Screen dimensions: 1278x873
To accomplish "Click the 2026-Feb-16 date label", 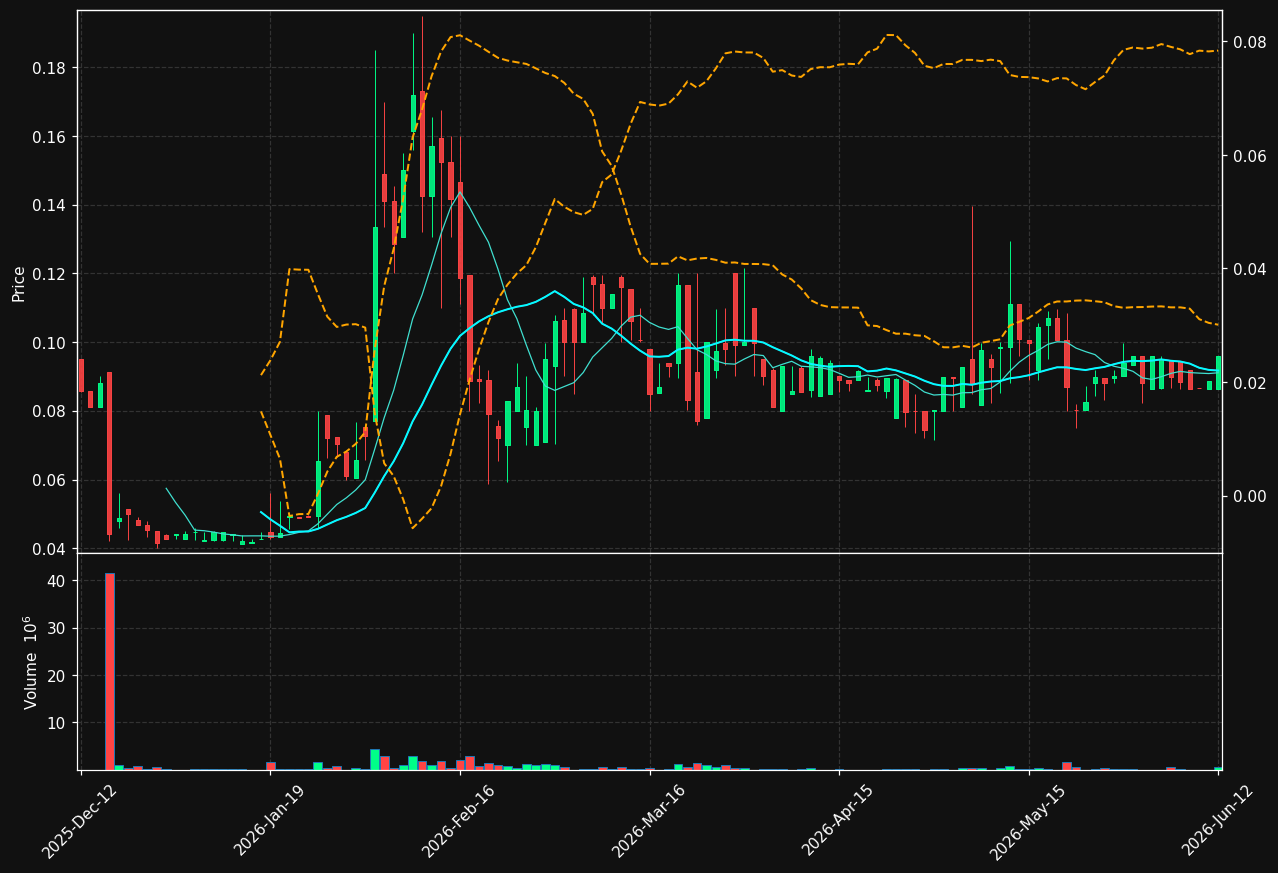I will (x=459, y=821).
